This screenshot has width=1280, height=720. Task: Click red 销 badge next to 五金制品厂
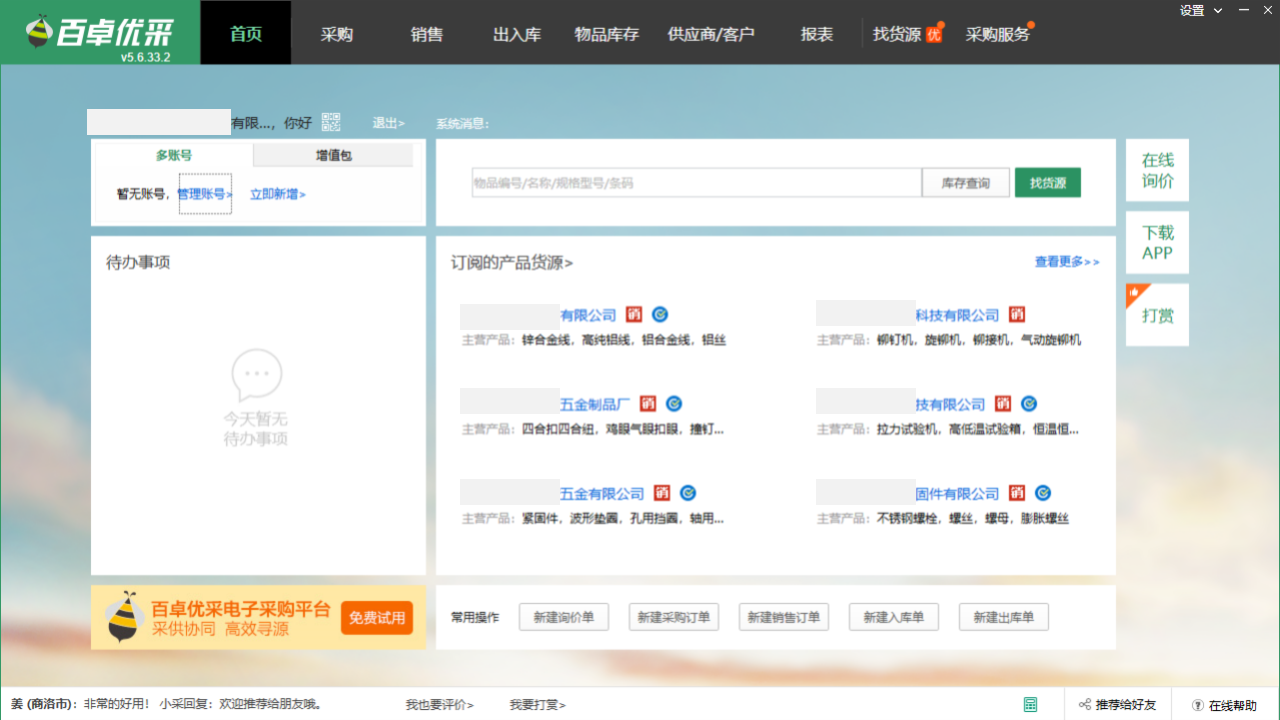tap(648, 404)
